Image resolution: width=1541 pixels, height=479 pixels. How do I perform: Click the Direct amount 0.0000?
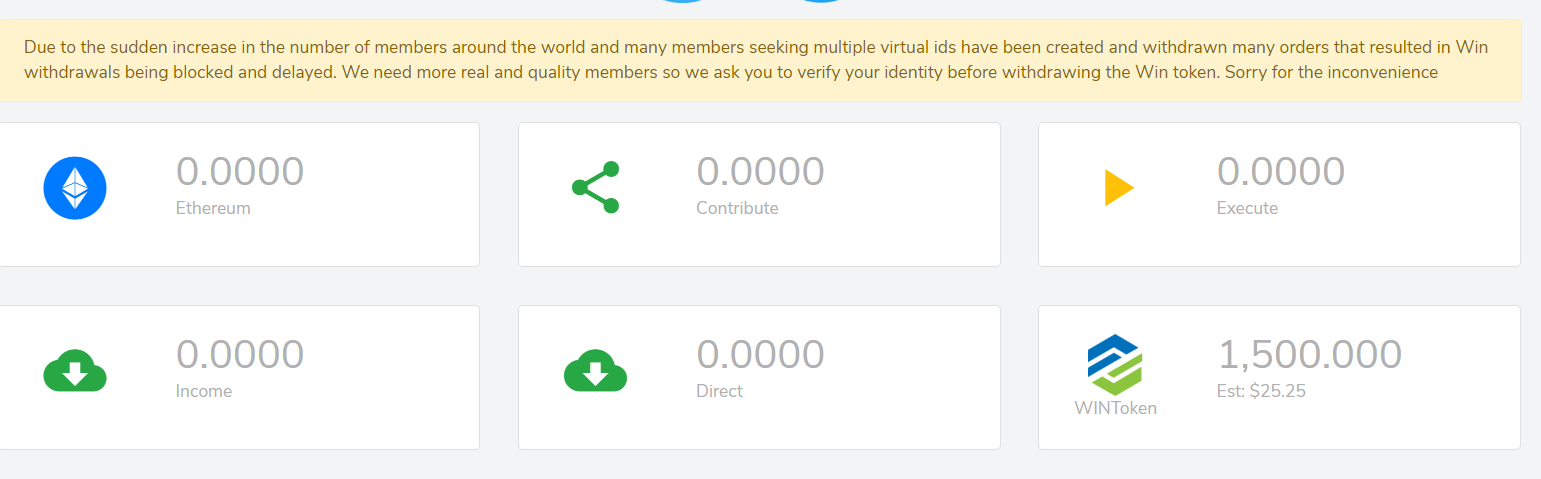[x=760, y=355]
